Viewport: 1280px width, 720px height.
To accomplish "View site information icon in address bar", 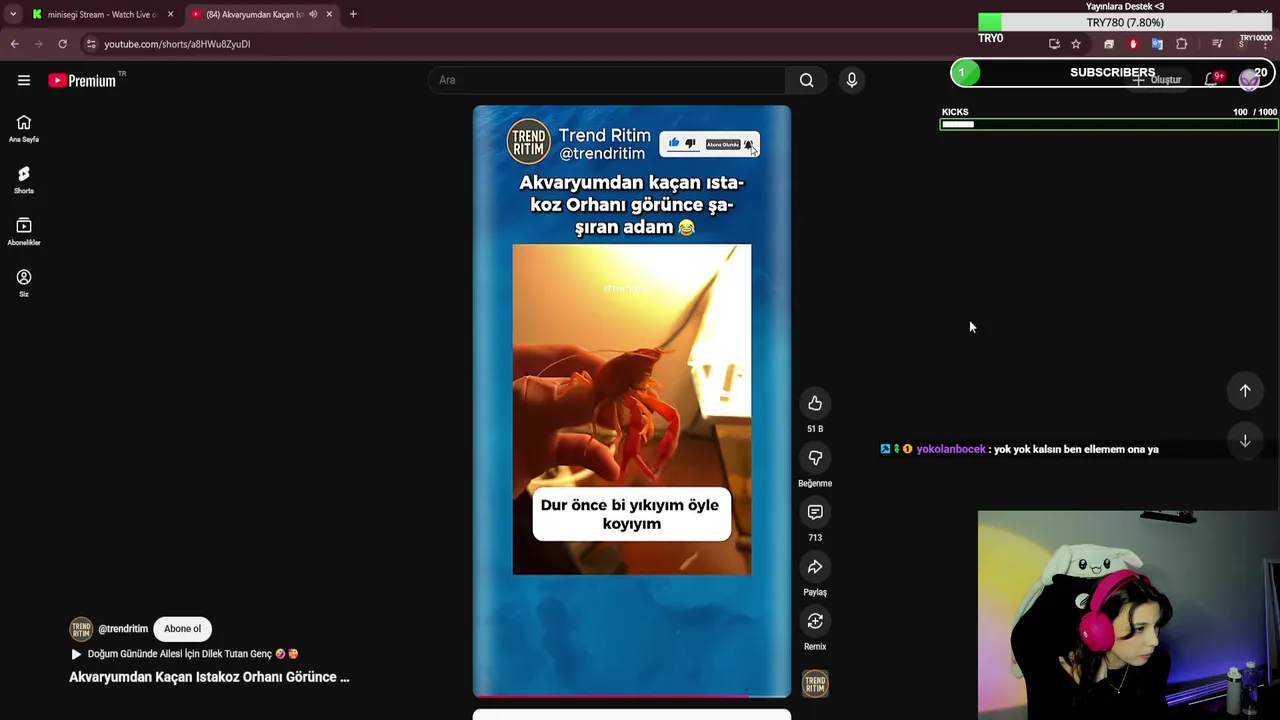I will click(x=91, y=44).
